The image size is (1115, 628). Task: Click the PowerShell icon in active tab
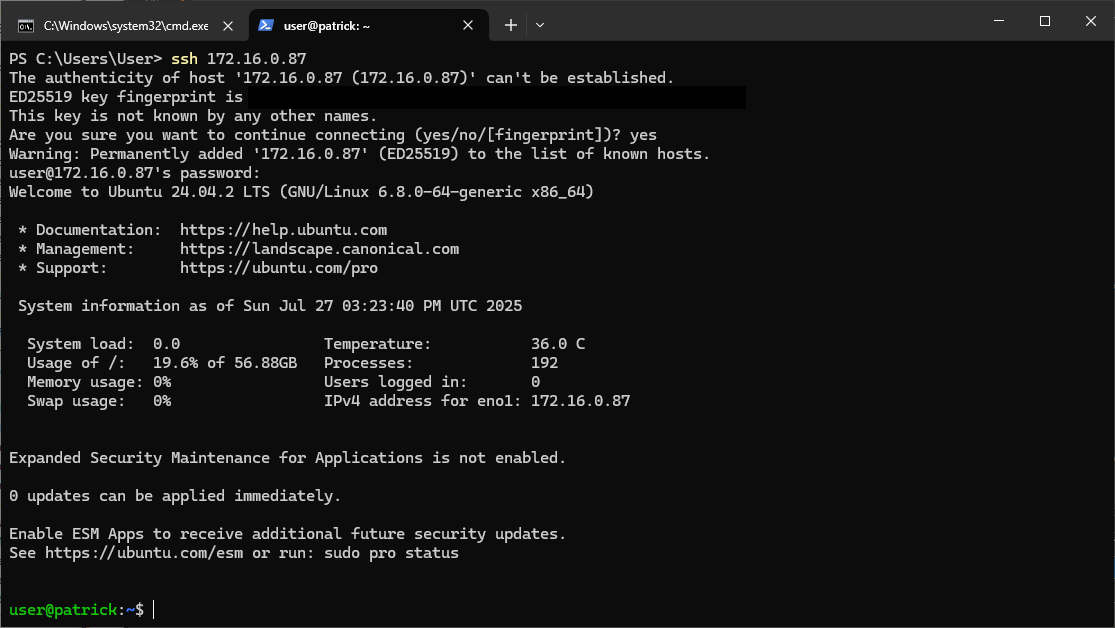tap(266, 25)
